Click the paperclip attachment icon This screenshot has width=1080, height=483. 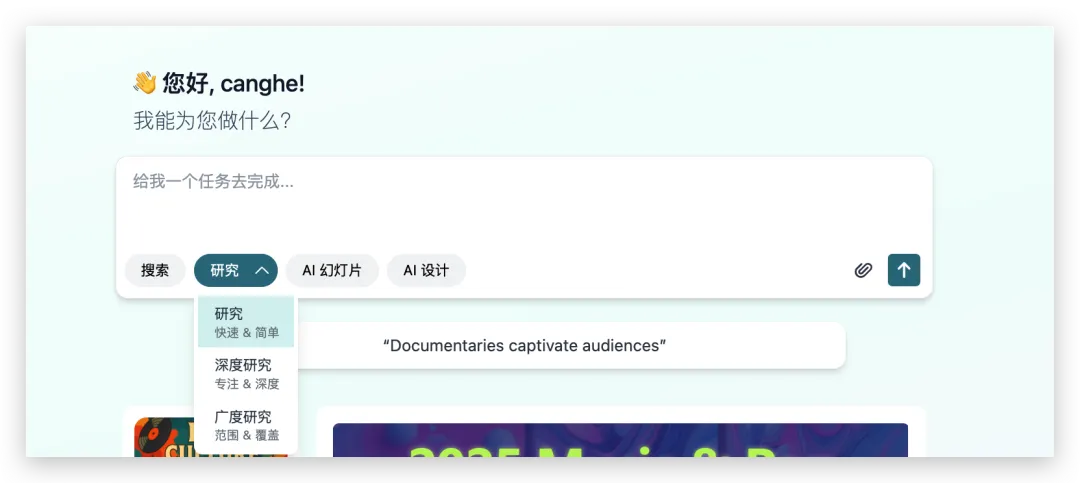tap(863, 270)
